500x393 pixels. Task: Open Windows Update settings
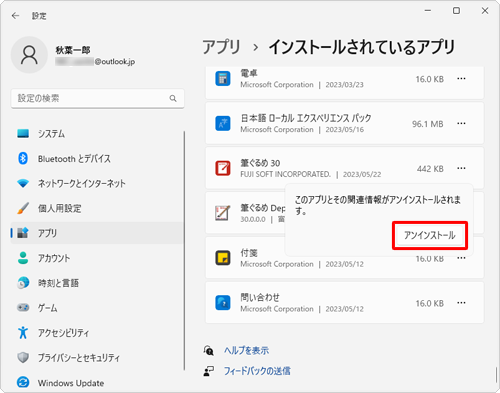click(97, 383)
